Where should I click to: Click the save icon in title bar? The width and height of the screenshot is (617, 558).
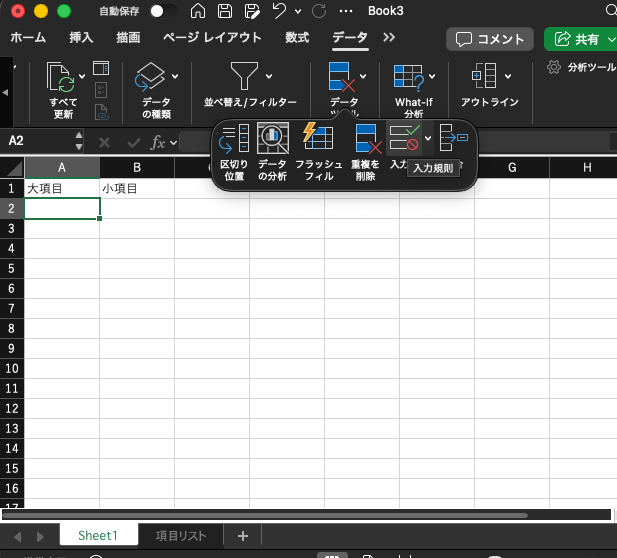coord(225,12)
